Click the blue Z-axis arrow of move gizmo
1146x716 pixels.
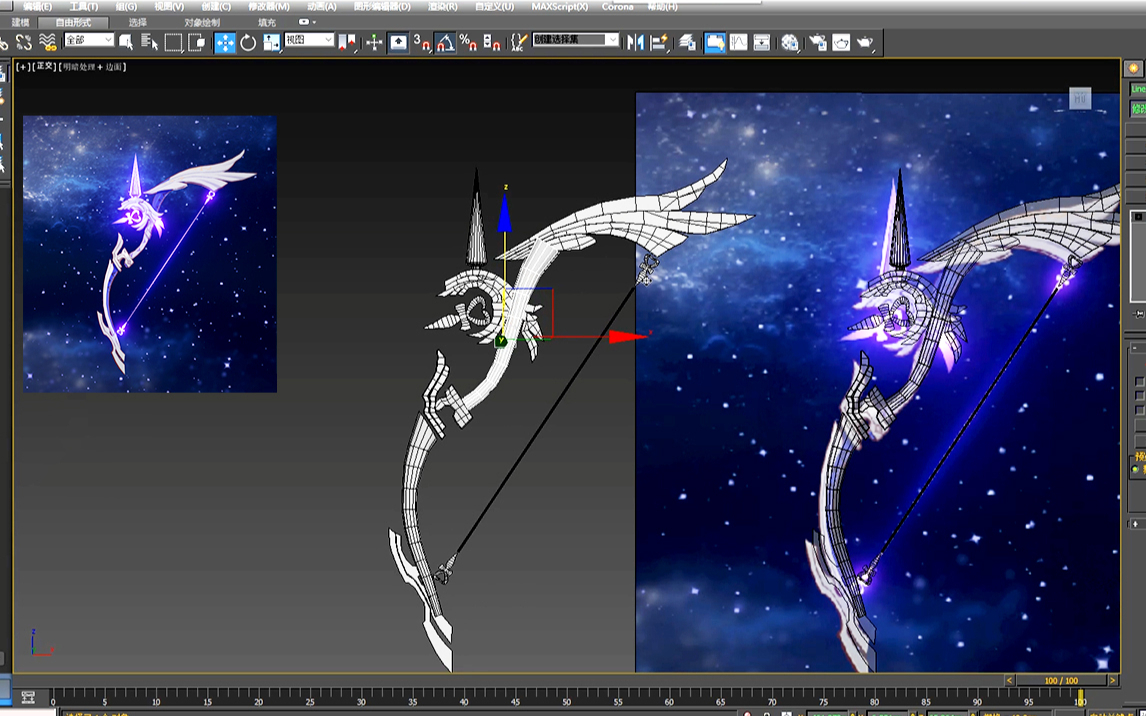(x=504, y=214)
